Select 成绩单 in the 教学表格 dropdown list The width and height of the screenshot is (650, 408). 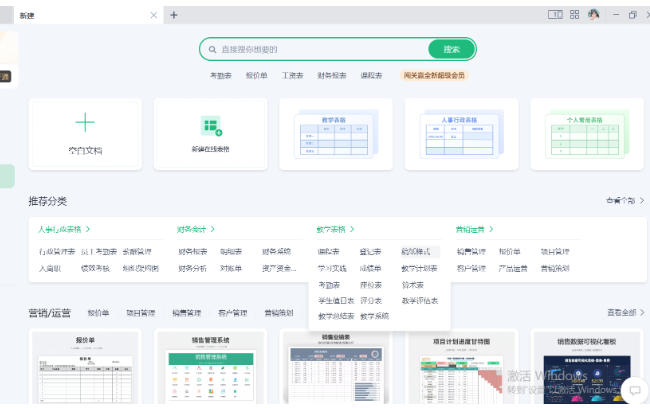coord(370,269)
